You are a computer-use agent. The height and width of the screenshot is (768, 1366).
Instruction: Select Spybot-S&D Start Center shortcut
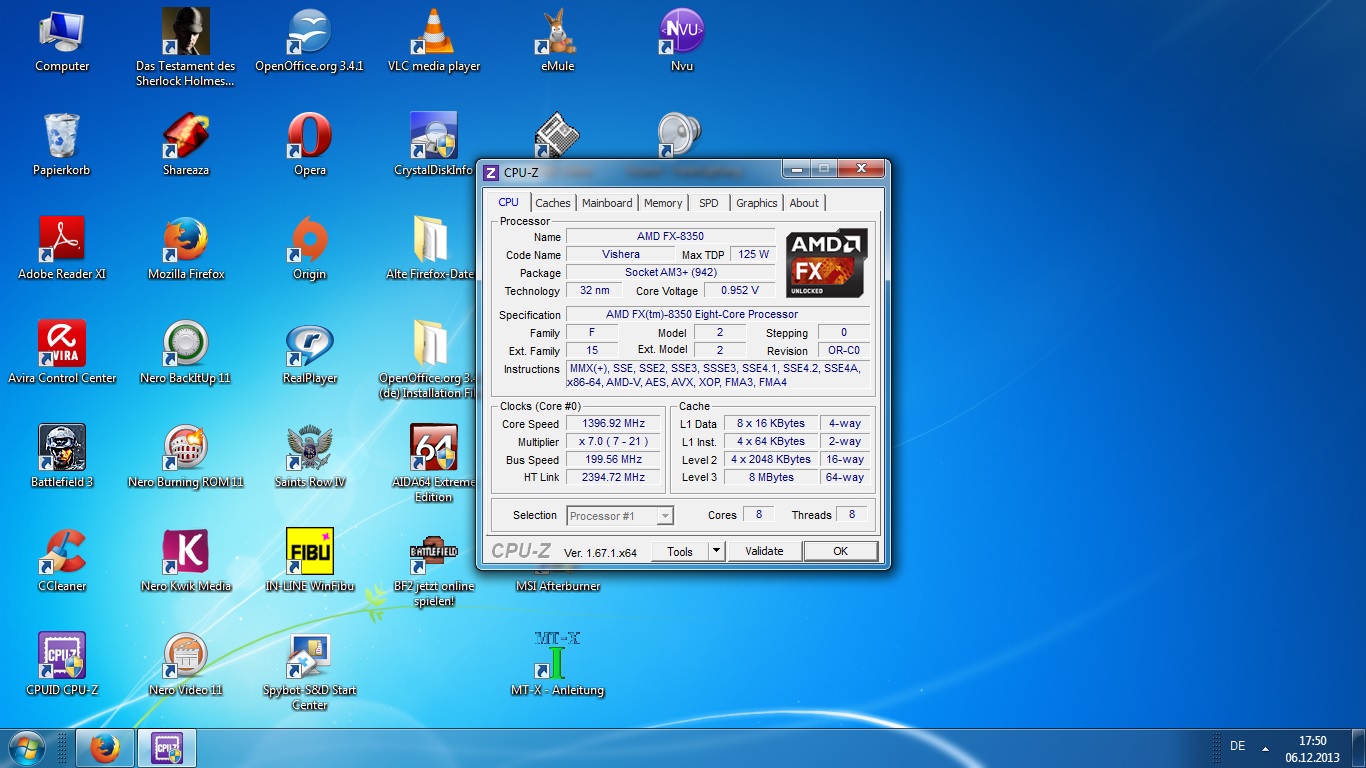(309, 672)
